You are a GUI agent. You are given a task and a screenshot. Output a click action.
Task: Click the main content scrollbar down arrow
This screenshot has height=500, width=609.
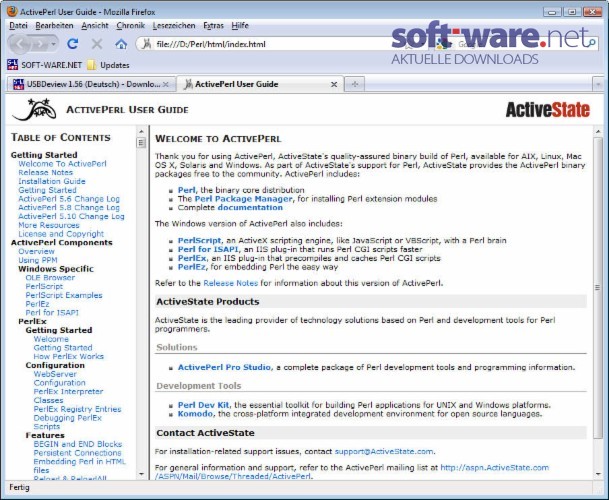tap(598, 474)
